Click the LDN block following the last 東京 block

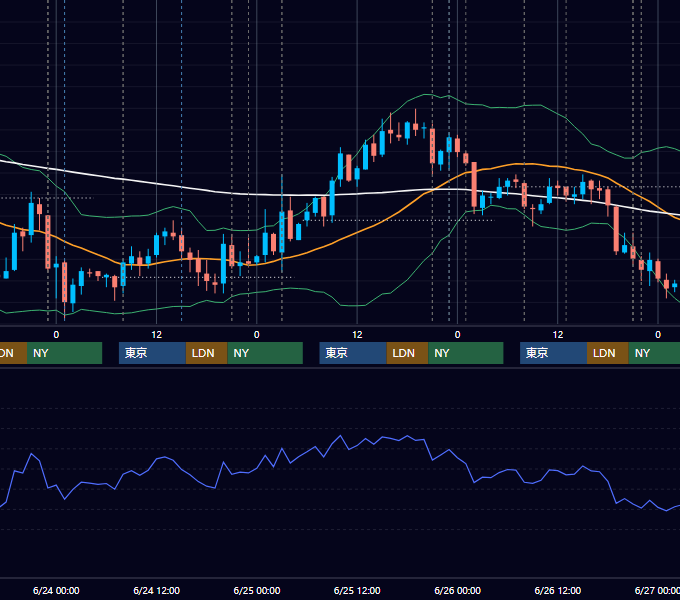point(608,353)
